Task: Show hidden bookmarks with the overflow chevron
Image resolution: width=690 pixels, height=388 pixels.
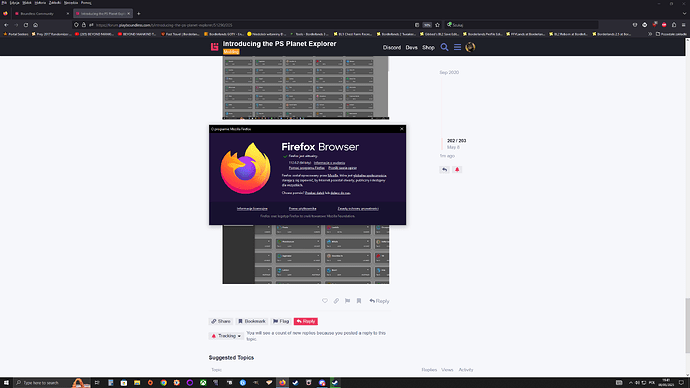Action: [x=650, y=34]
